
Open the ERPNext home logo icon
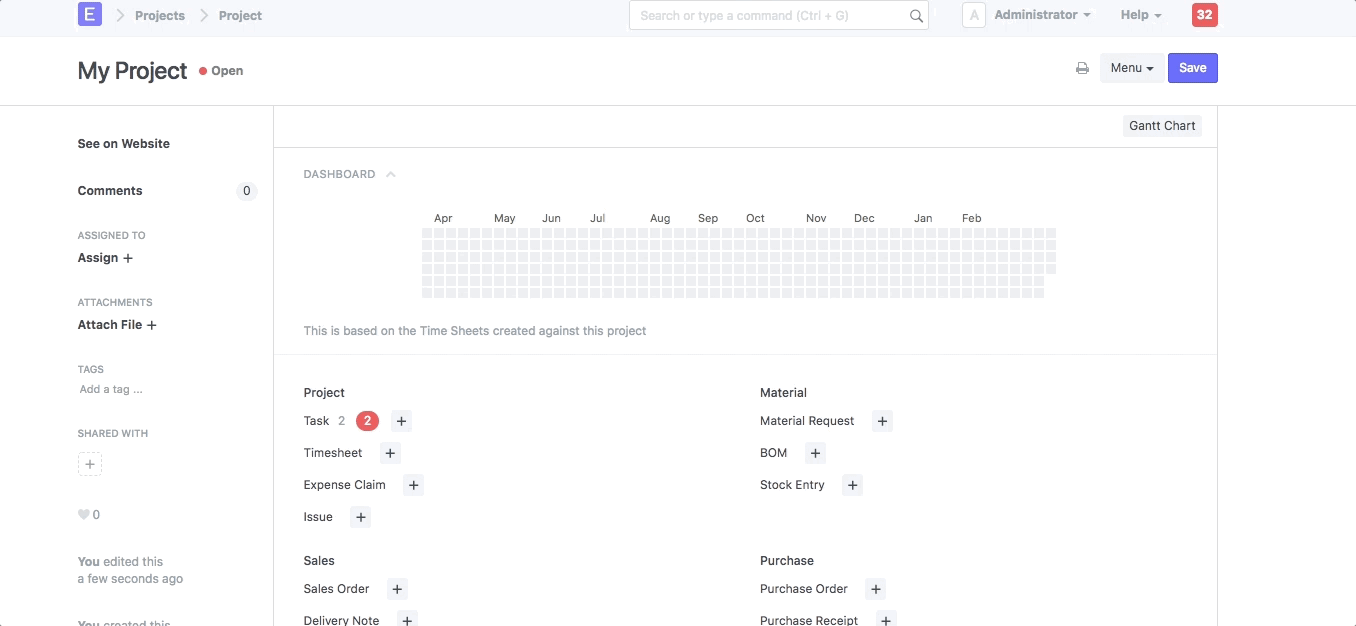pos(90,14)
